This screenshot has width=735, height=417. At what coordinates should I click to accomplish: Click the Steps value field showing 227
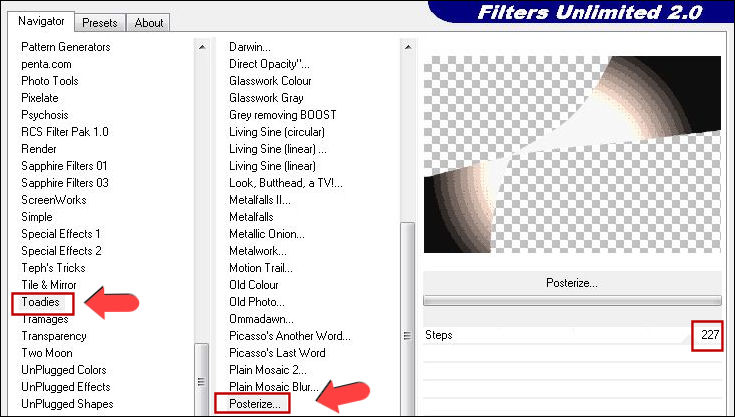709,335
